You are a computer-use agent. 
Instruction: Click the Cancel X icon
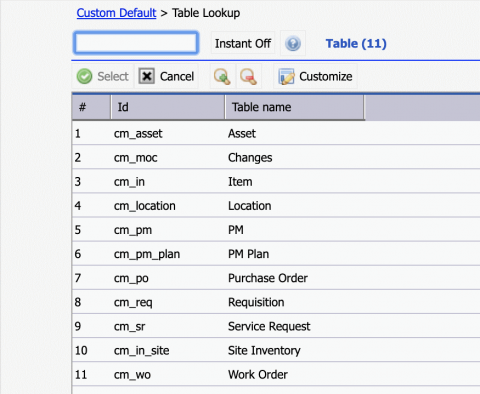pyautogui.click(x=147, y=76)
